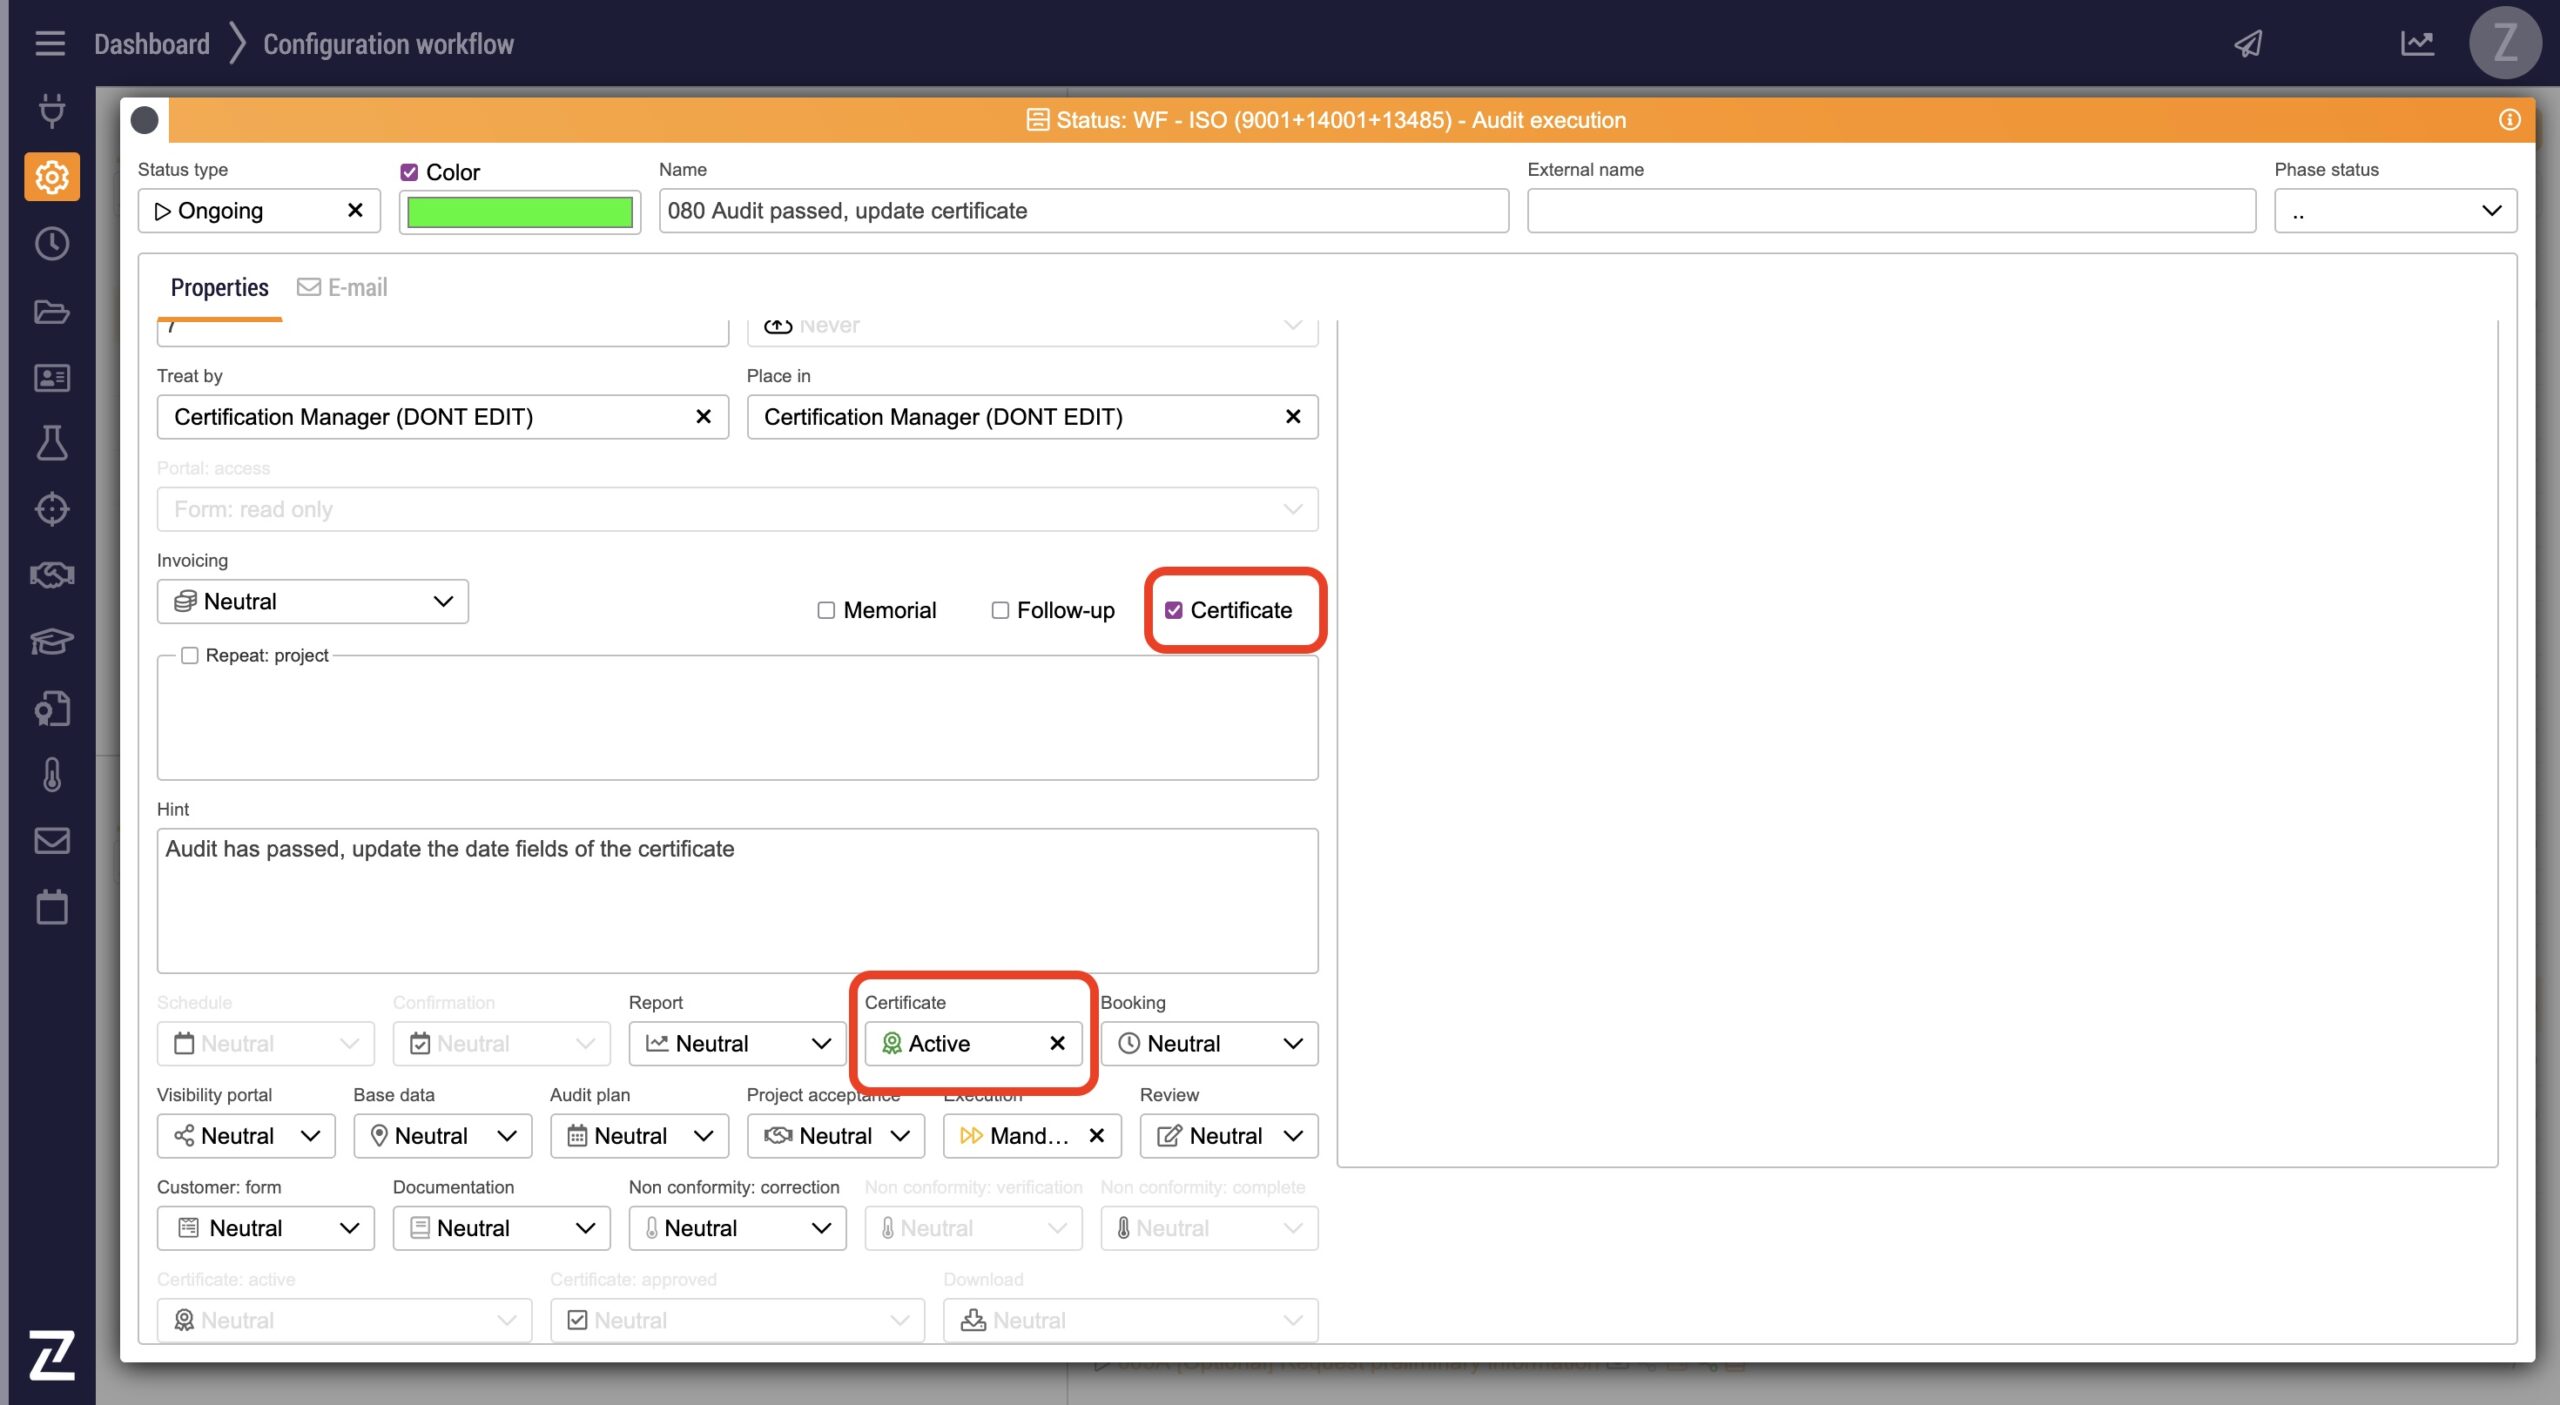
Task: Expand the Phase status dropdown
Action: (2395, 211)
